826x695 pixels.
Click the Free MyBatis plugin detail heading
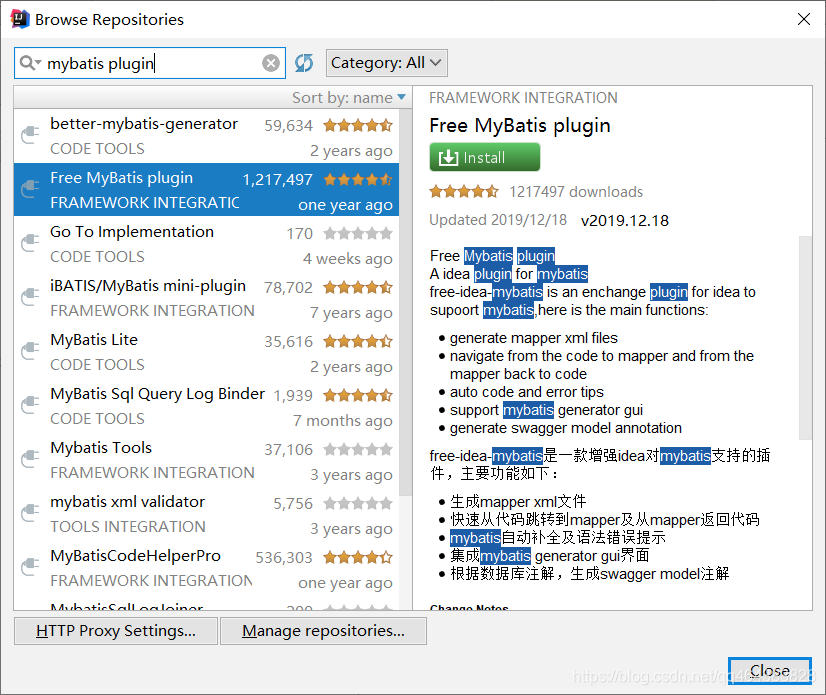click(519, 125)
